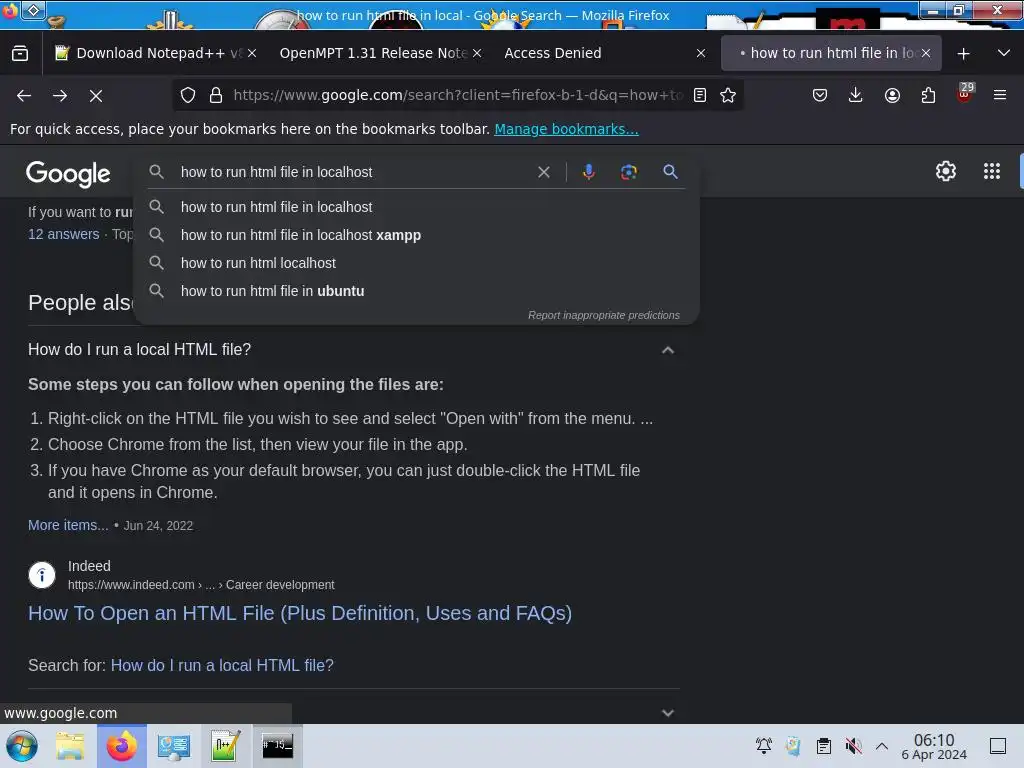The width and height of the screenshot is (1024, 768).
Task: Save the page to Pocket
Action: coord(820,95)
